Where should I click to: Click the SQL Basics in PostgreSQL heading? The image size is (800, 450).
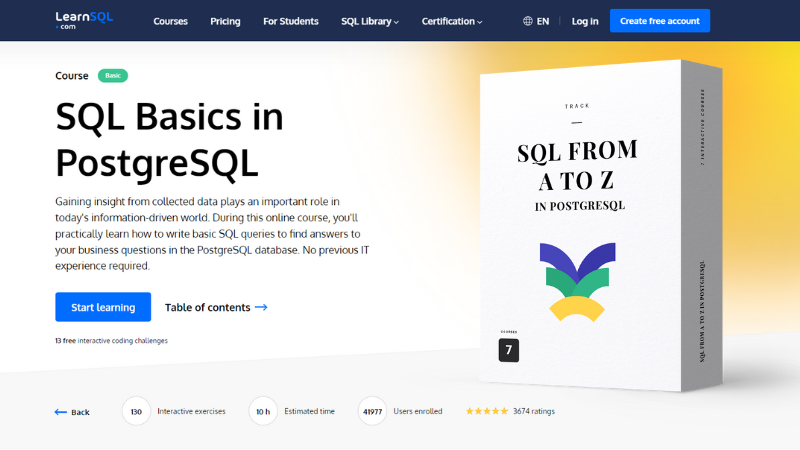(x=169, y=139)
